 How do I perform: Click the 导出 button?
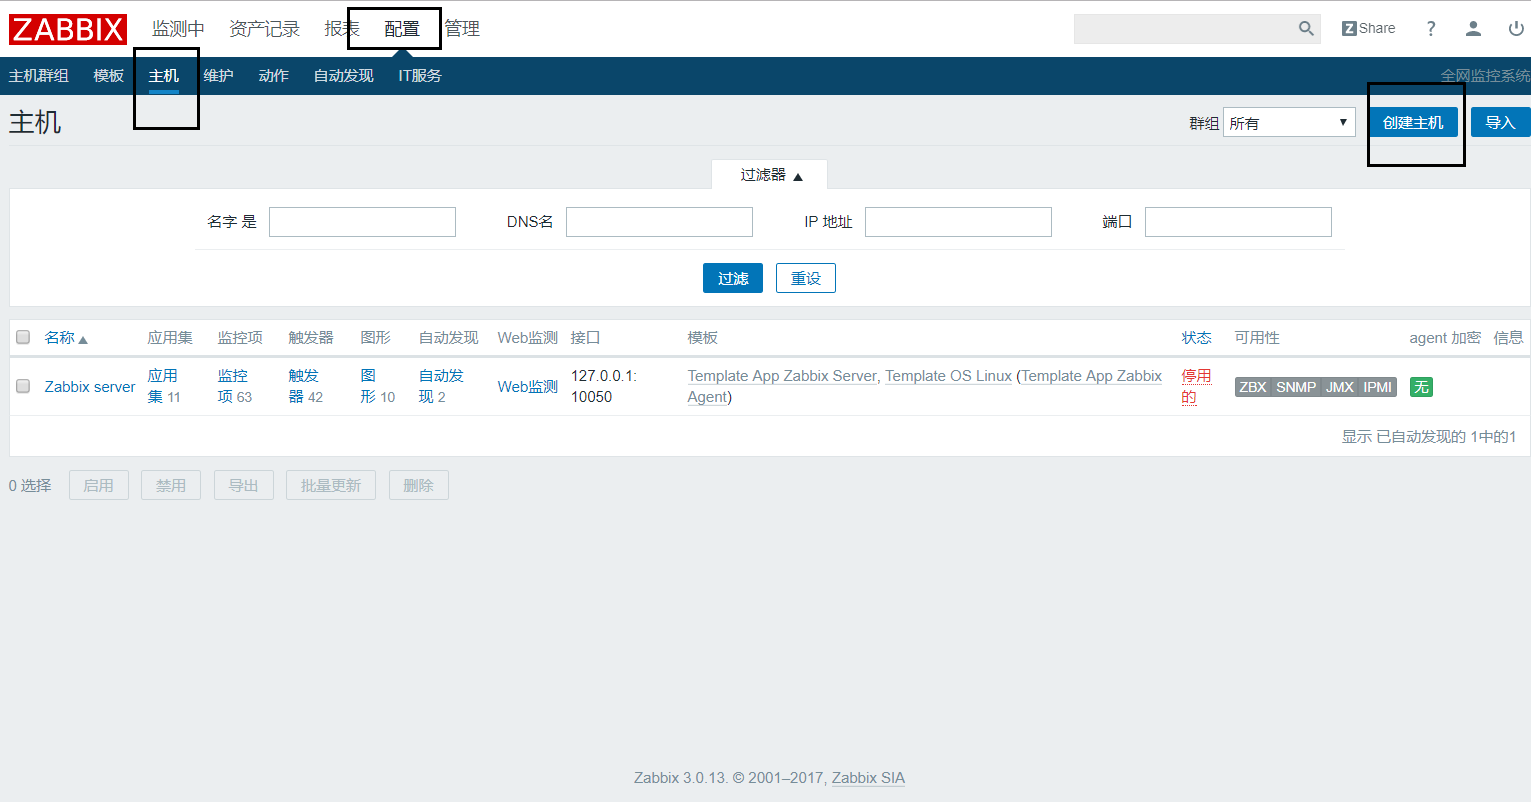[243, 485]
